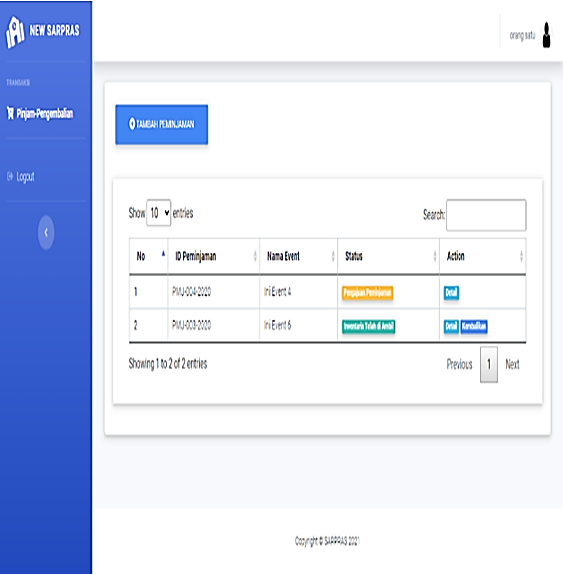This screenshot has width=563, height=574.
Task: Open Detail for PMJ-004-2020
Action: tap(451, 292)
